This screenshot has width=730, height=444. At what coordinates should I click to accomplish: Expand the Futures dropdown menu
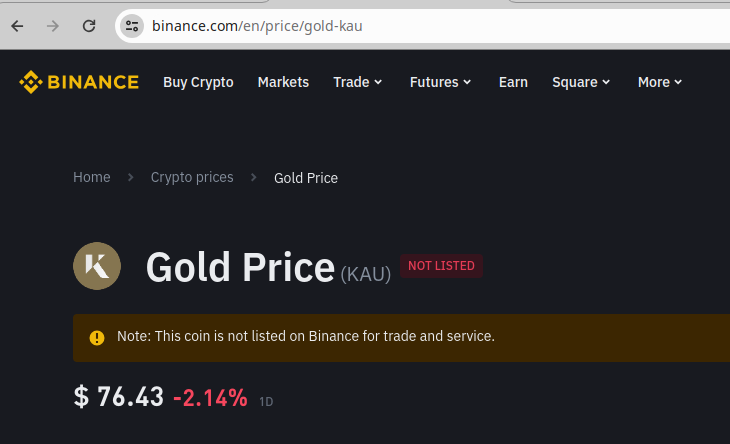[440, 82]
